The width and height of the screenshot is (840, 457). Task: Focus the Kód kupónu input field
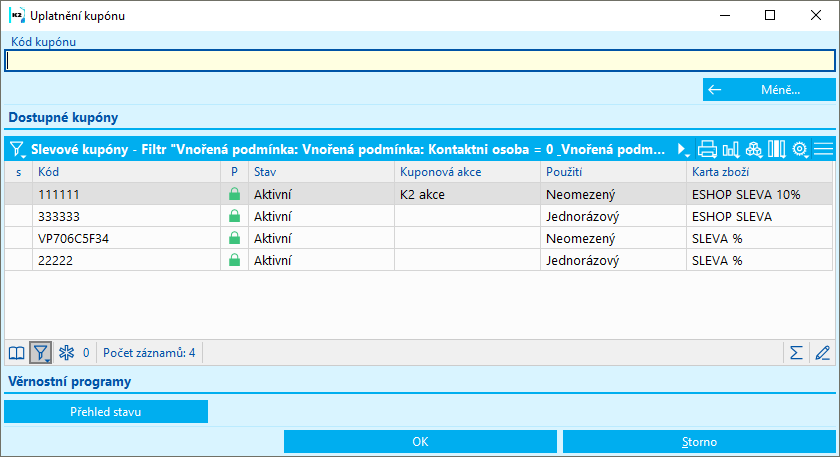coord(420,61)
